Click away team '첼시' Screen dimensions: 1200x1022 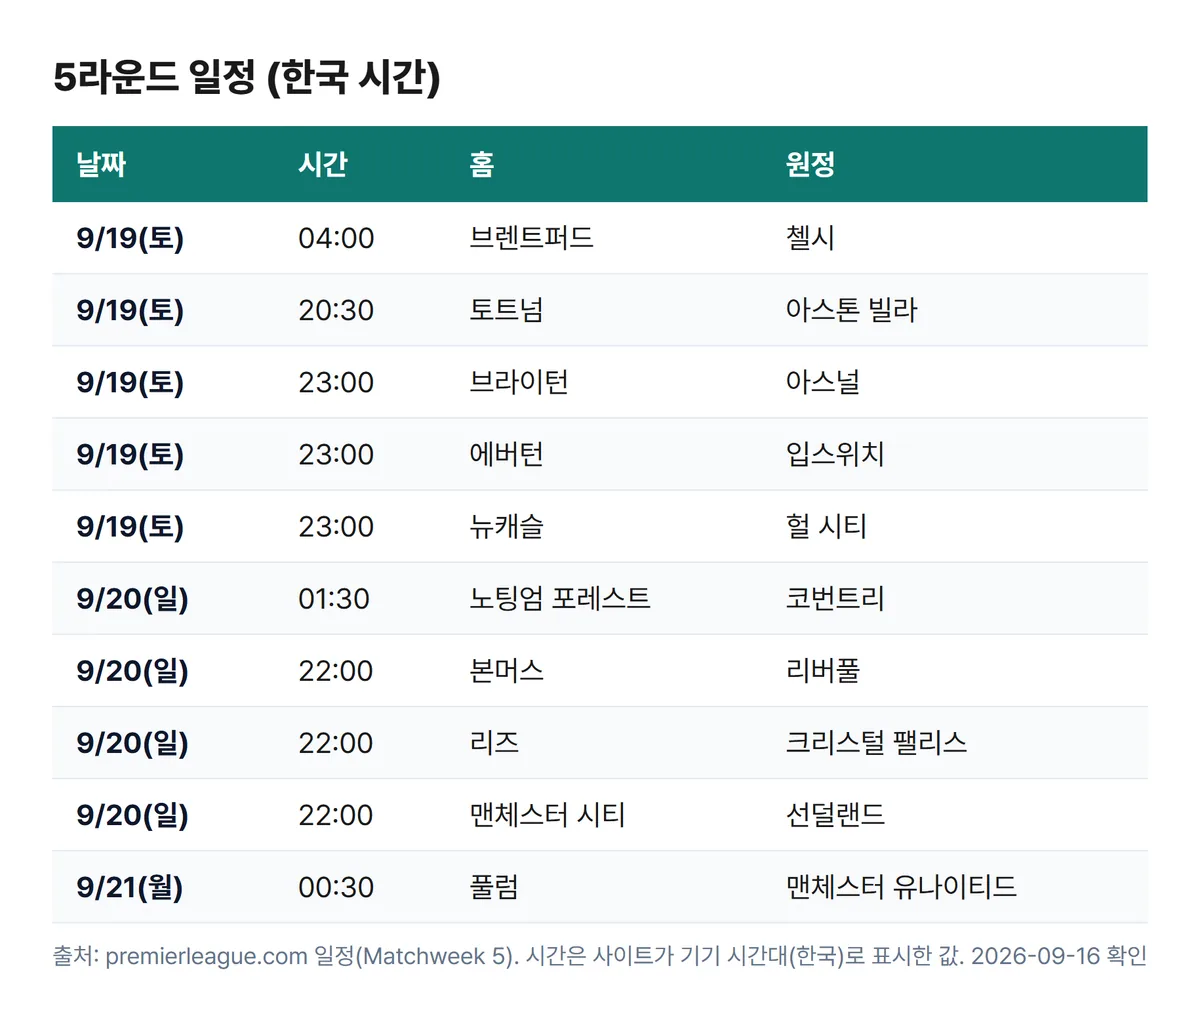click(x=810, y=238)
